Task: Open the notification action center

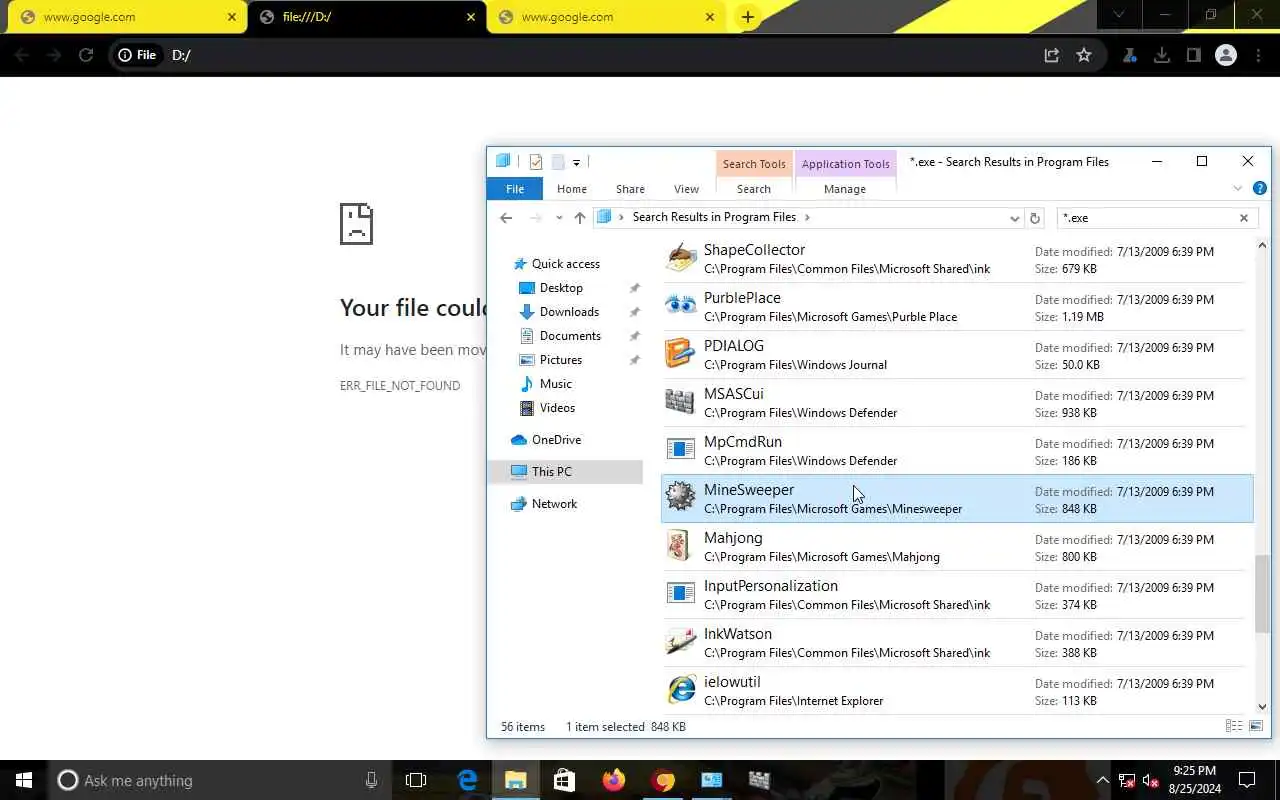Action: (x=1247, y=780)
